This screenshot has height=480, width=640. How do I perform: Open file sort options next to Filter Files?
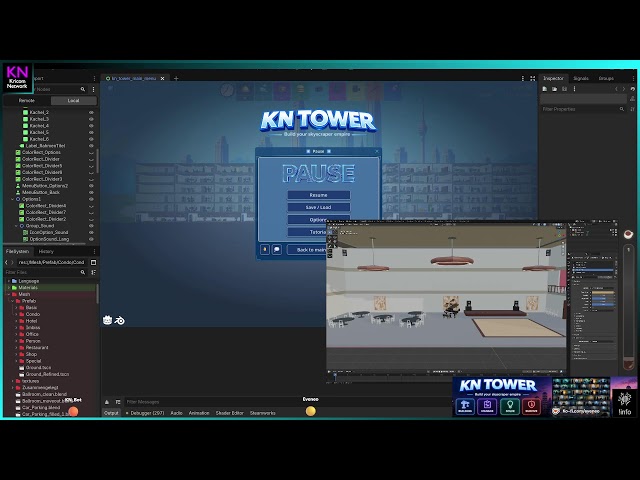(x=93, y=272)
